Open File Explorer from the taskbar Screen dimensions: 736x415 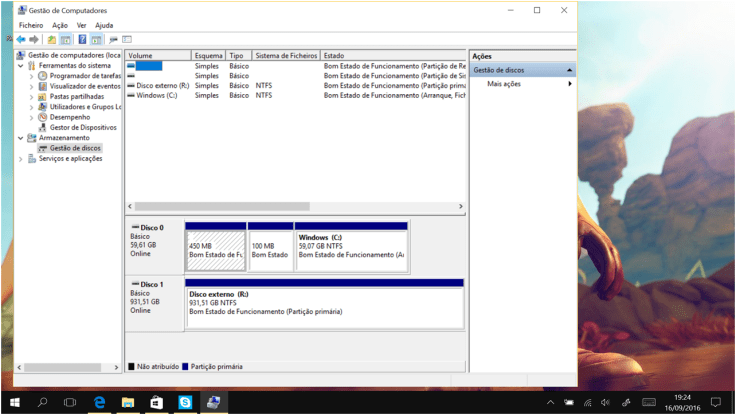pyautogui.click(x=128, y=402)
